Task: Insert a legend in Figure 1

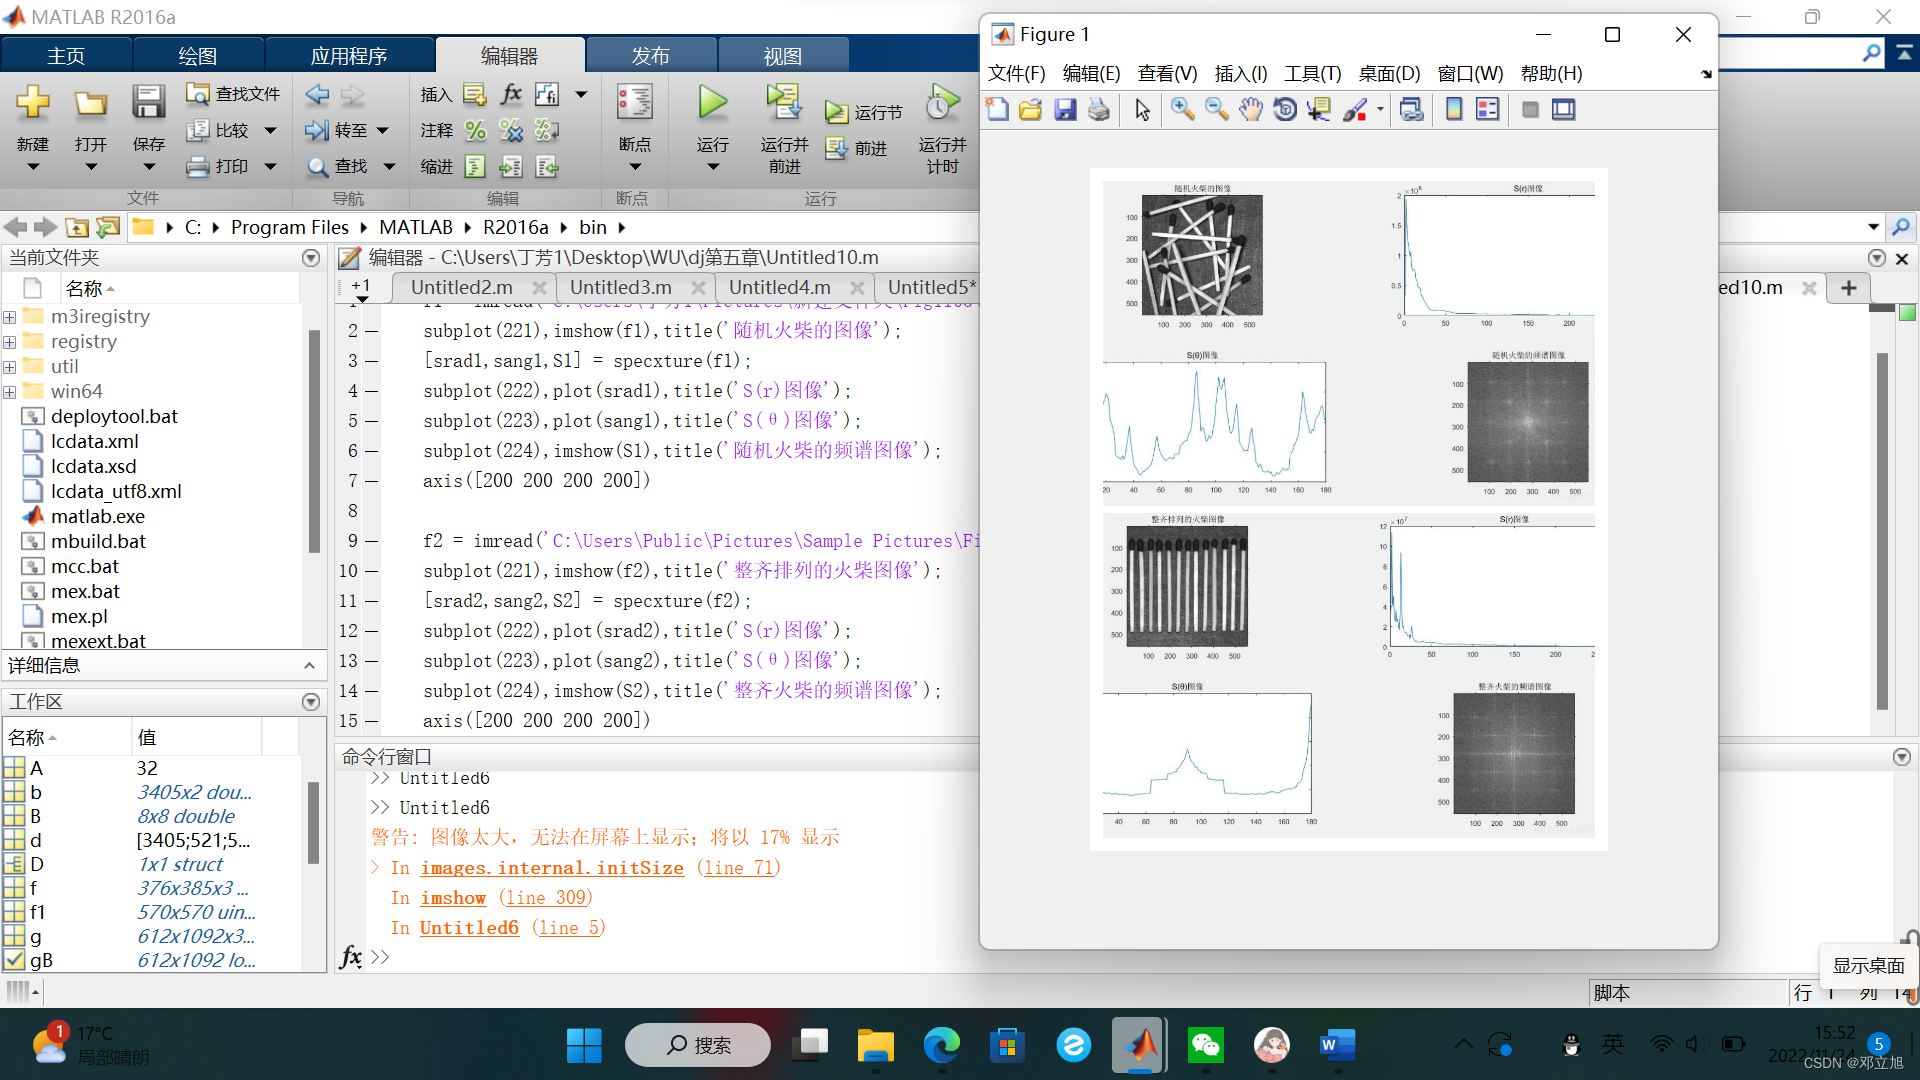Action: tap(1487, 110)
